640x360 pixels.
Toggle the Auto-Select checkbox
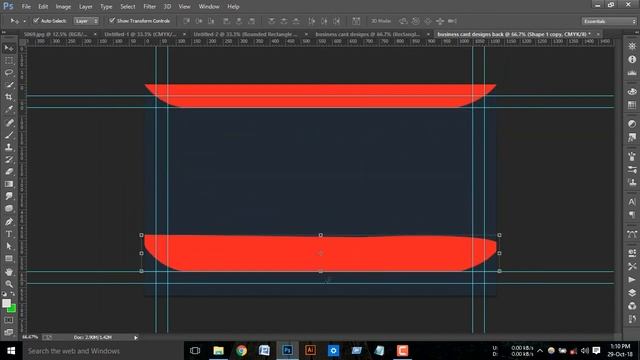click(x=36, y=20)
